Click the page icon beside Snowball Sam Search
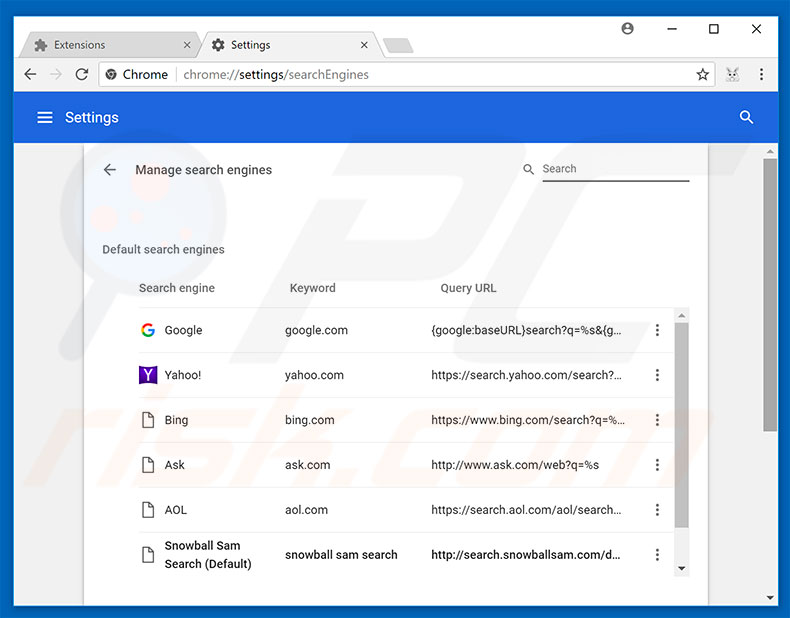 tap(148, 555)
